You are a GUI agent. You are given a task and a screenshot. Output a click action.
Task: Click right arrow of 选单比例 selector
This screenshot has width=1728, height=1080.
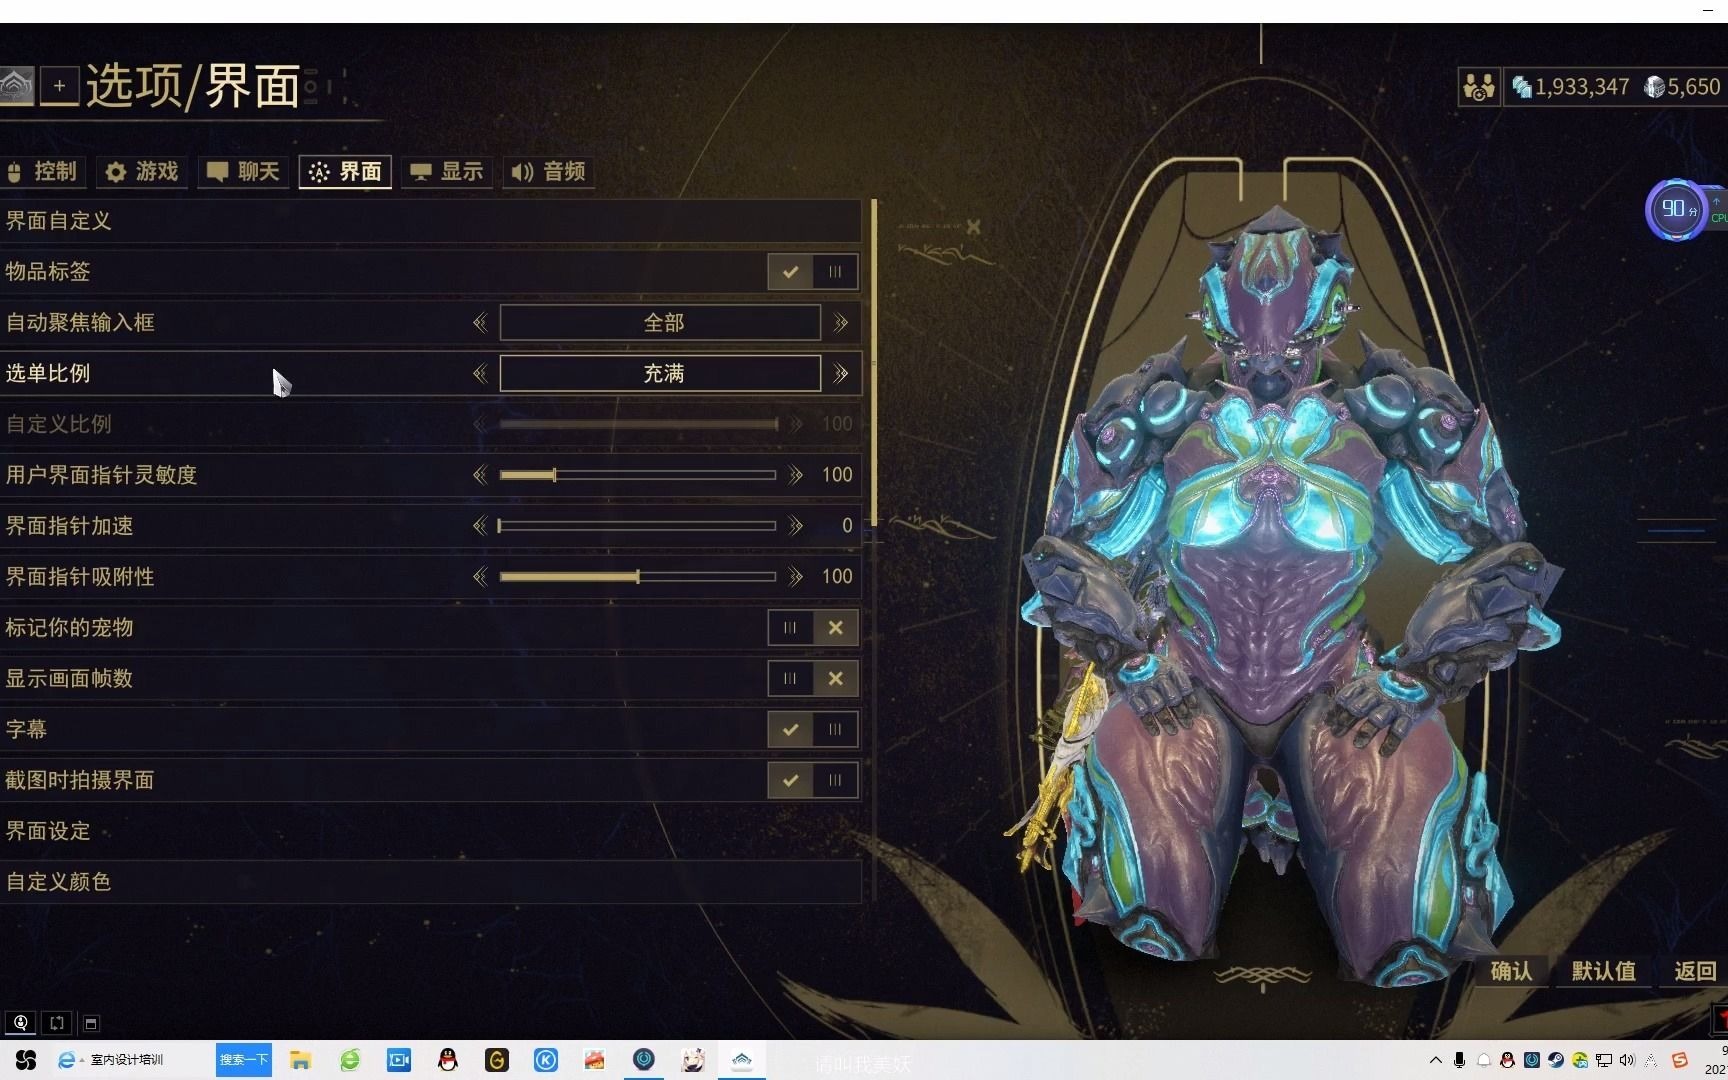(x=841, y=374)
